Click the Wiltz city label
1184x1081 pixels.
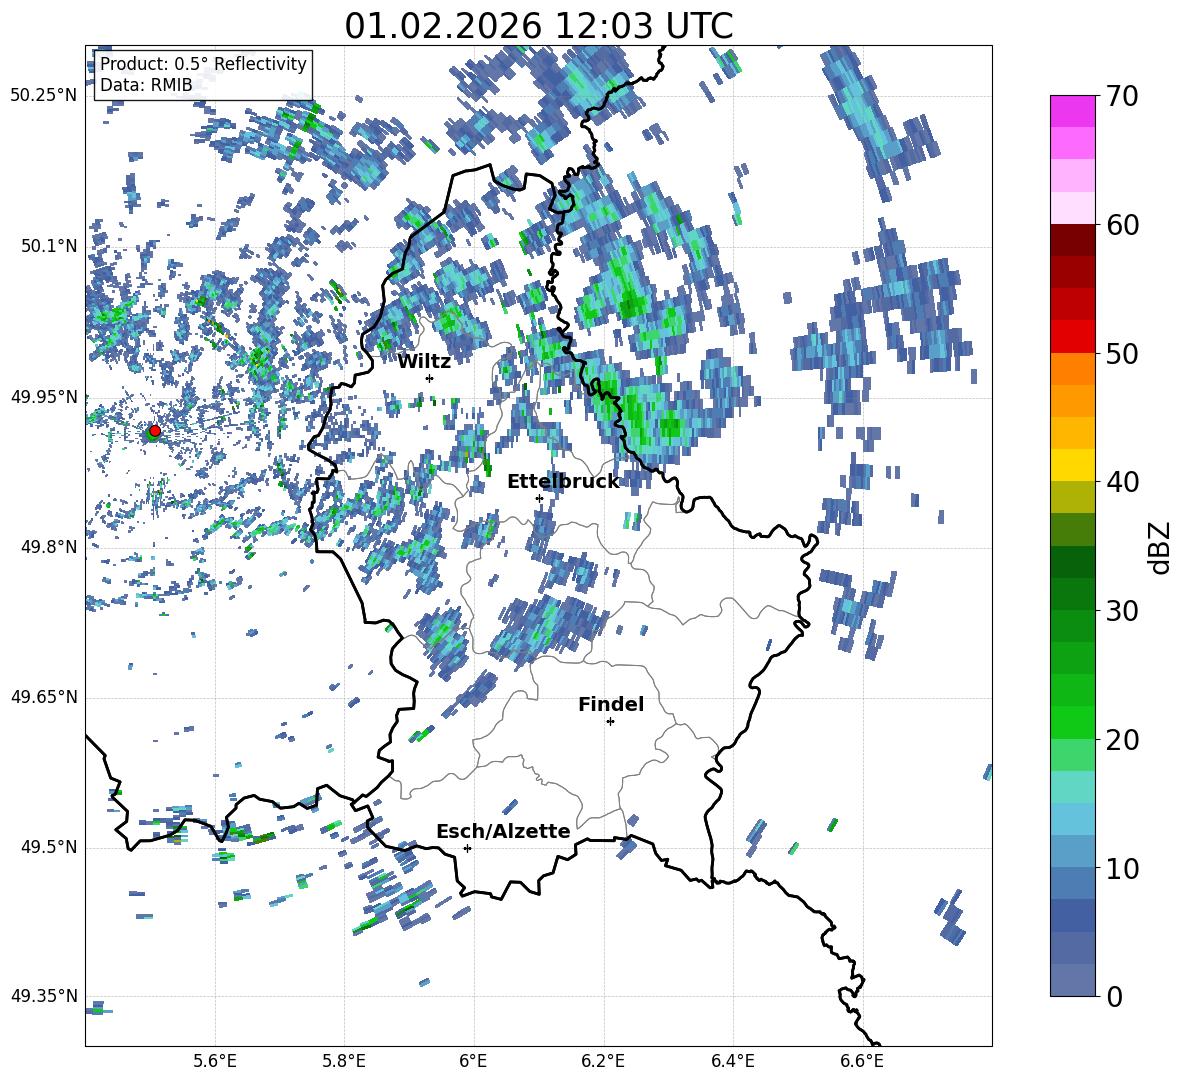(x=424, y=362)
